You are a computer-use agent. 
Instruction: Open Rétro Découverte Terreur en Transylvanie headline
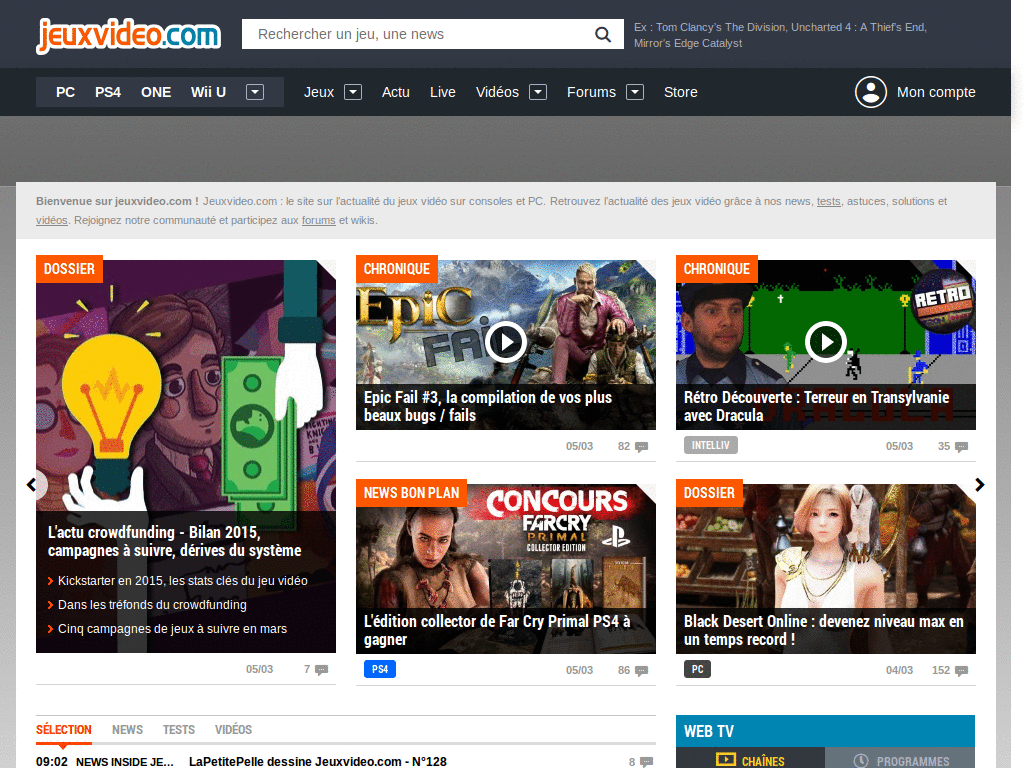tap(816, 406)
